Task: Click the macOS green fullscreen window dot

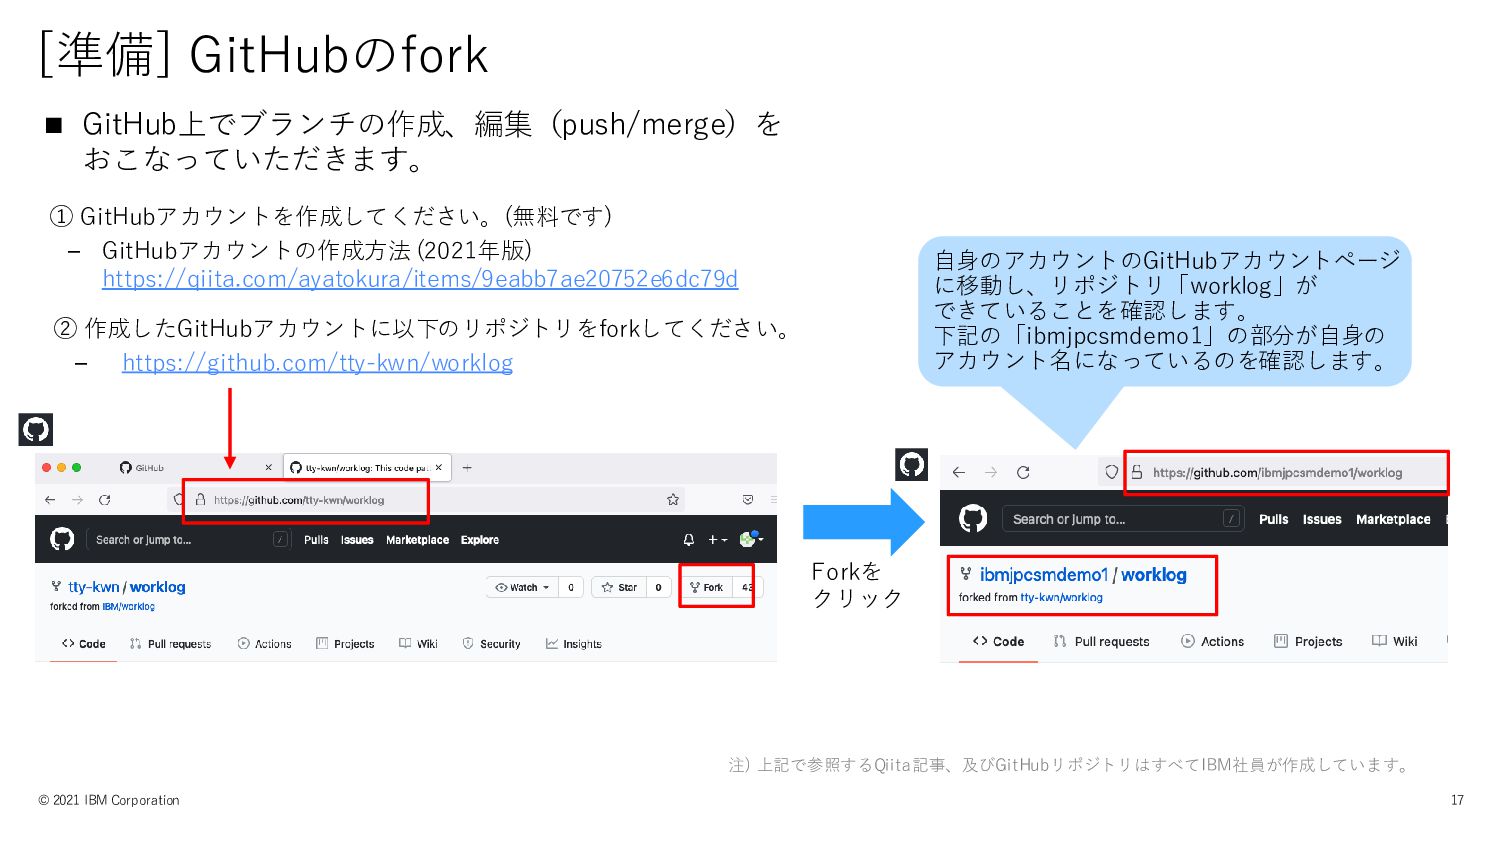Action: pyautogui.click(x=76, y=467)
